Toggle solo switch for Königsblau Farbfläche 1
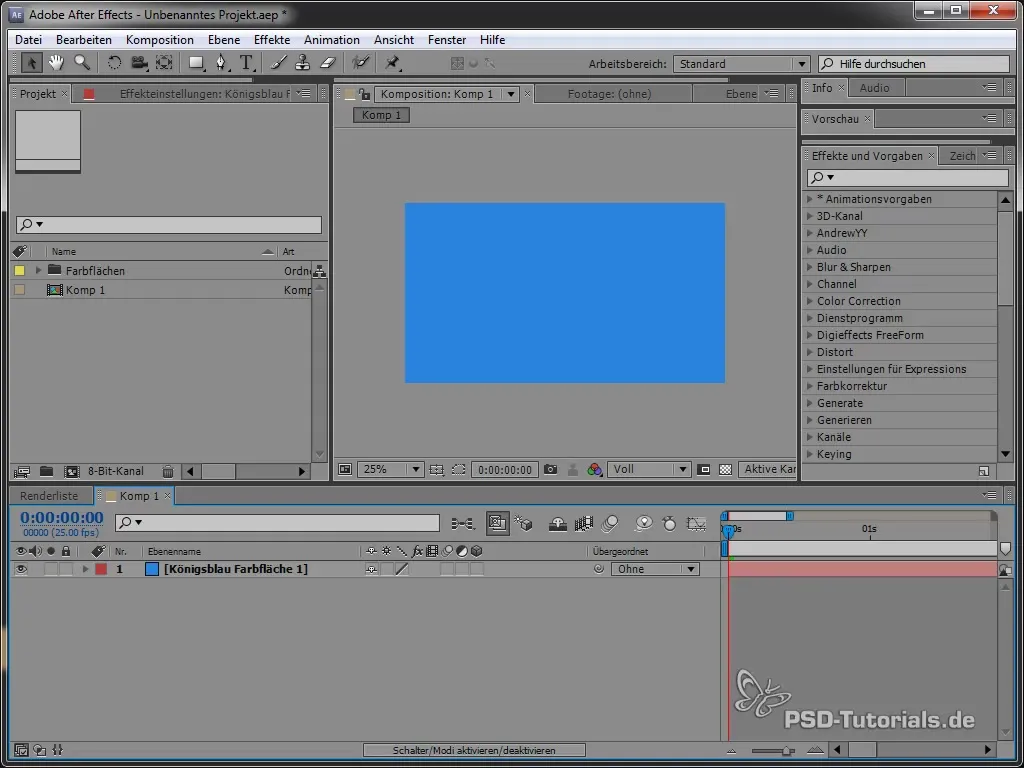The image size is (1024, 768). tap(51, 569)
